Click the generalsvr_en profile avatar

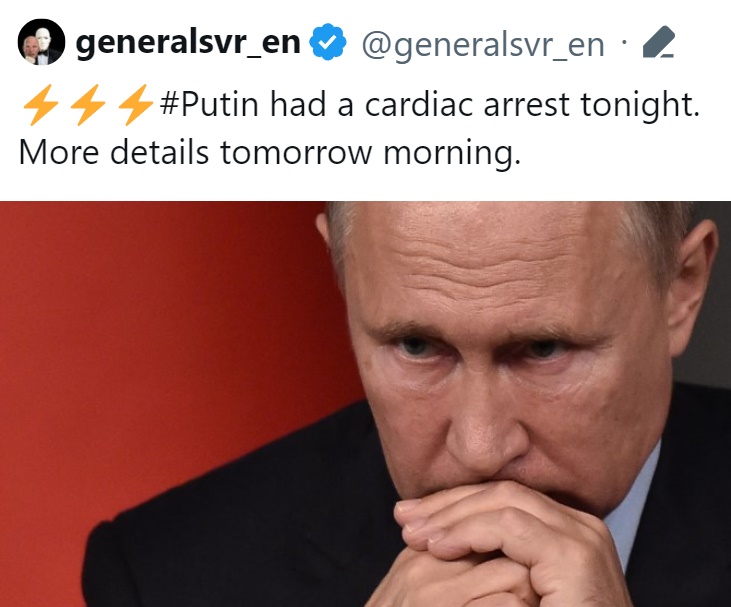tap(42, 45)
